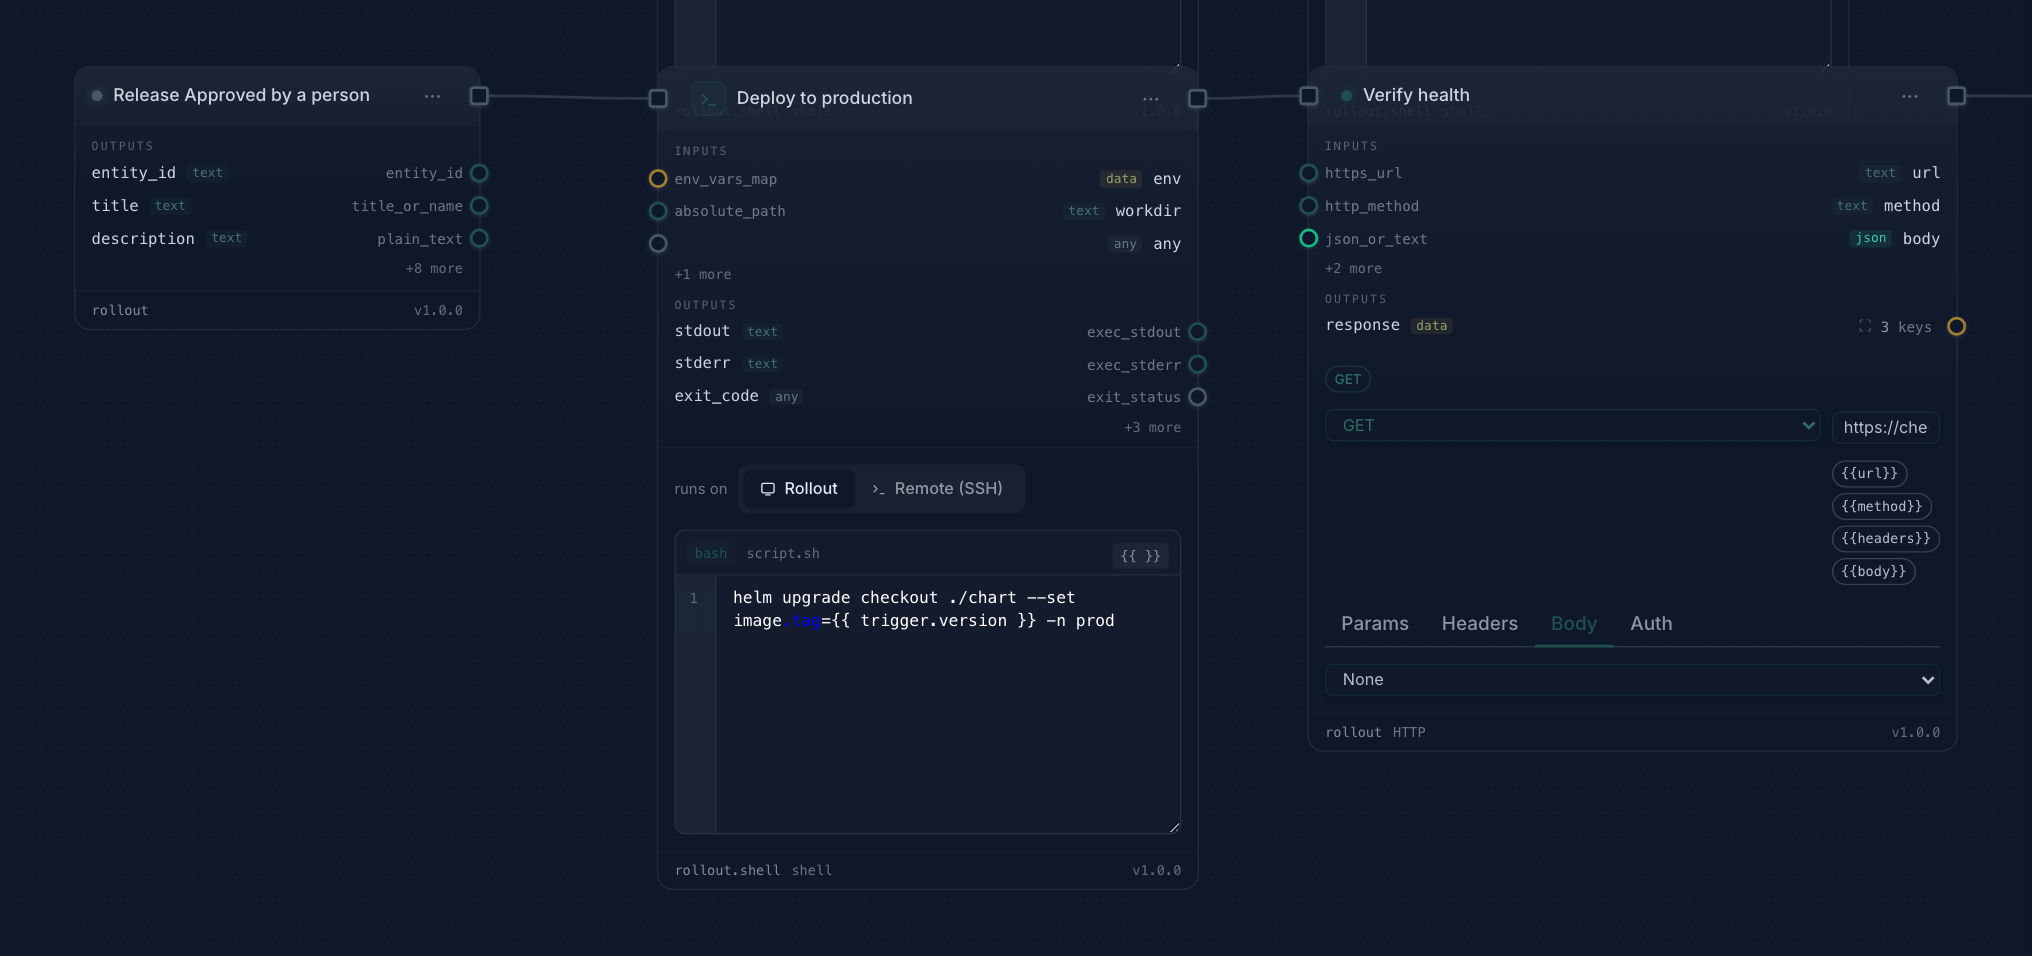
Task: Select the exit_status output port
Action: click(x=1197, y=397)
